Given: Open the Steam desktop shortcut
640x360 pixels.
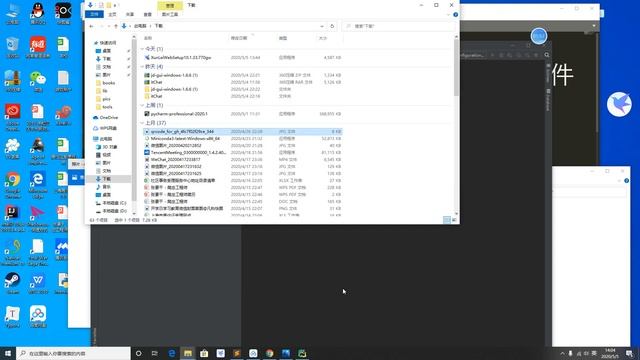Looking at the screenshot, I should [x=12, y=283].
